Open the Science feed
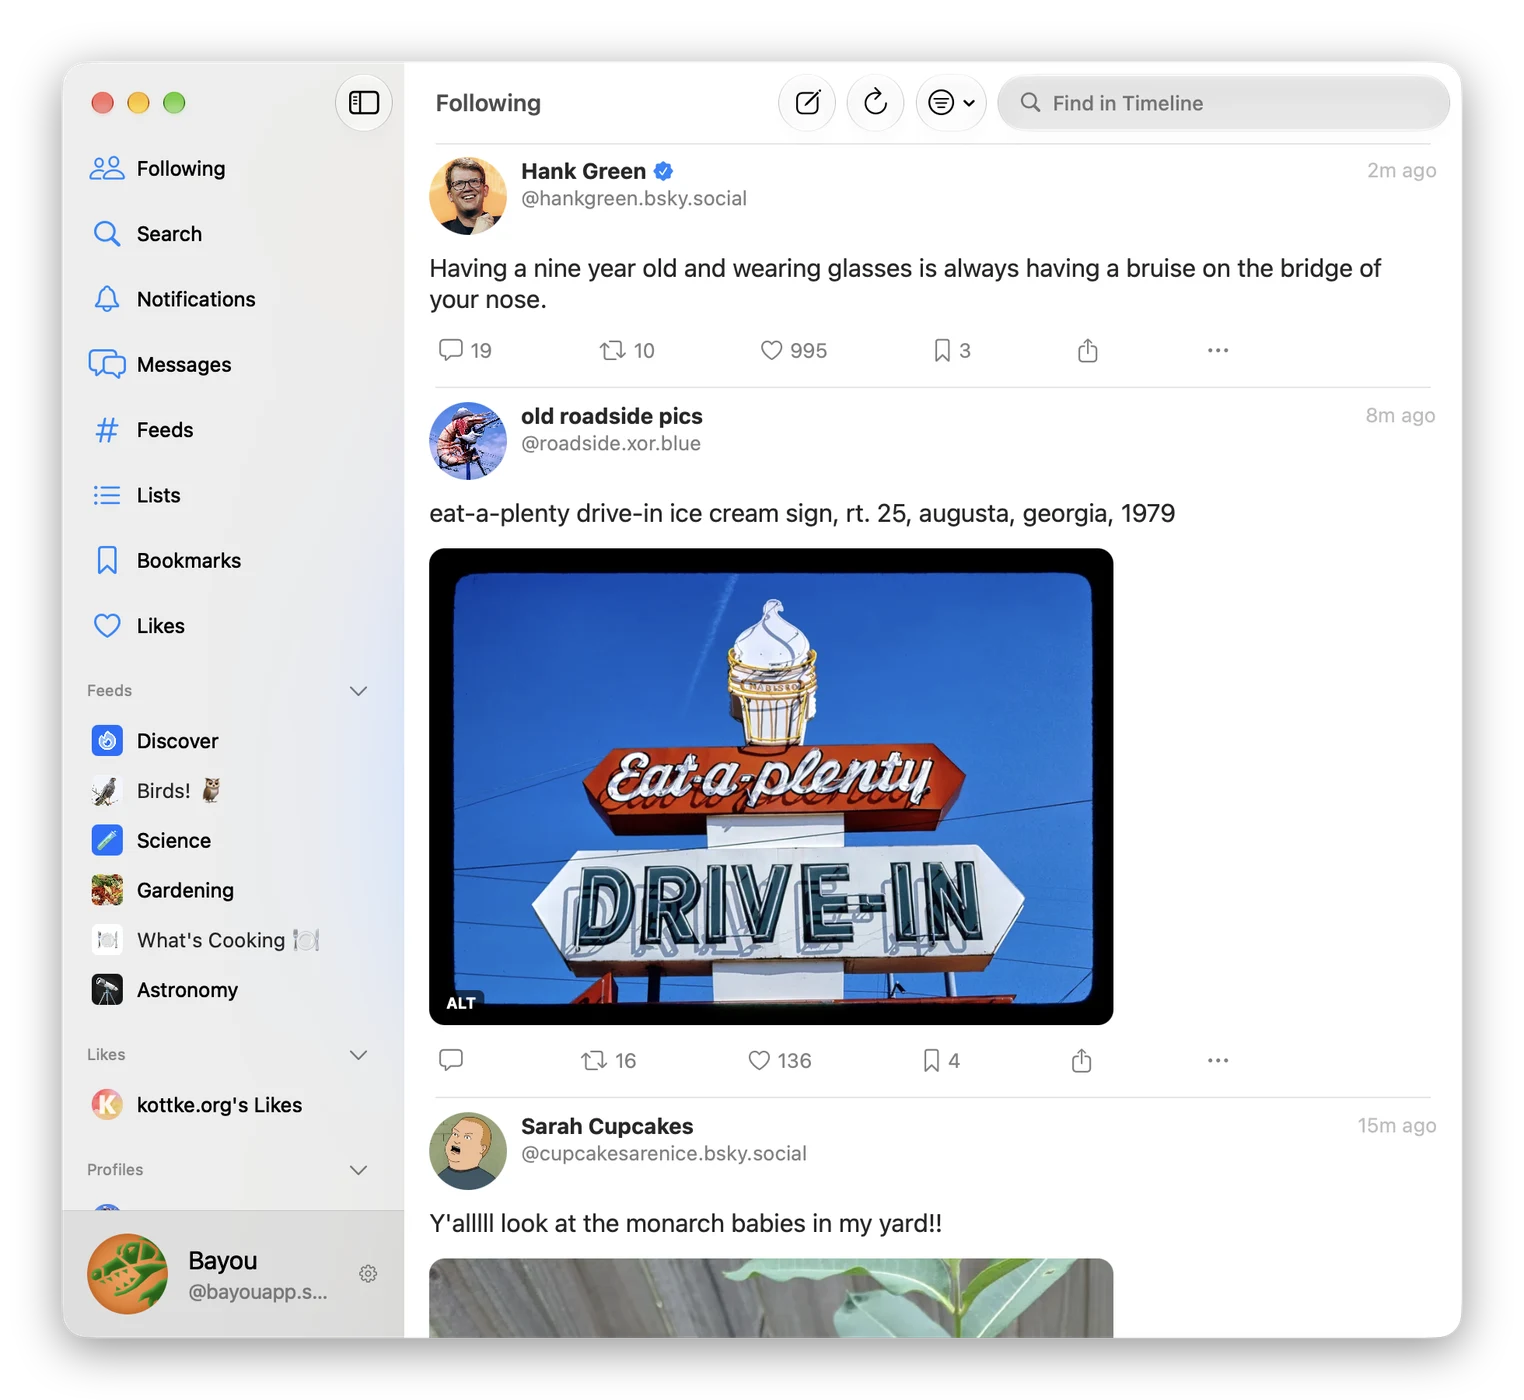This screenshot has height=1400, width=1524. [151, 841]
